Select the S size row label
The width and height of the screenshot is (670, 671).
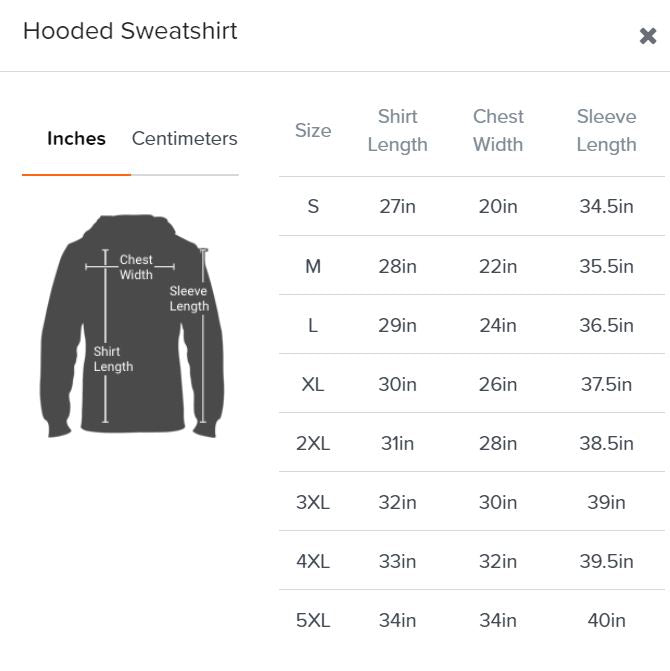(x=313, y=207)
